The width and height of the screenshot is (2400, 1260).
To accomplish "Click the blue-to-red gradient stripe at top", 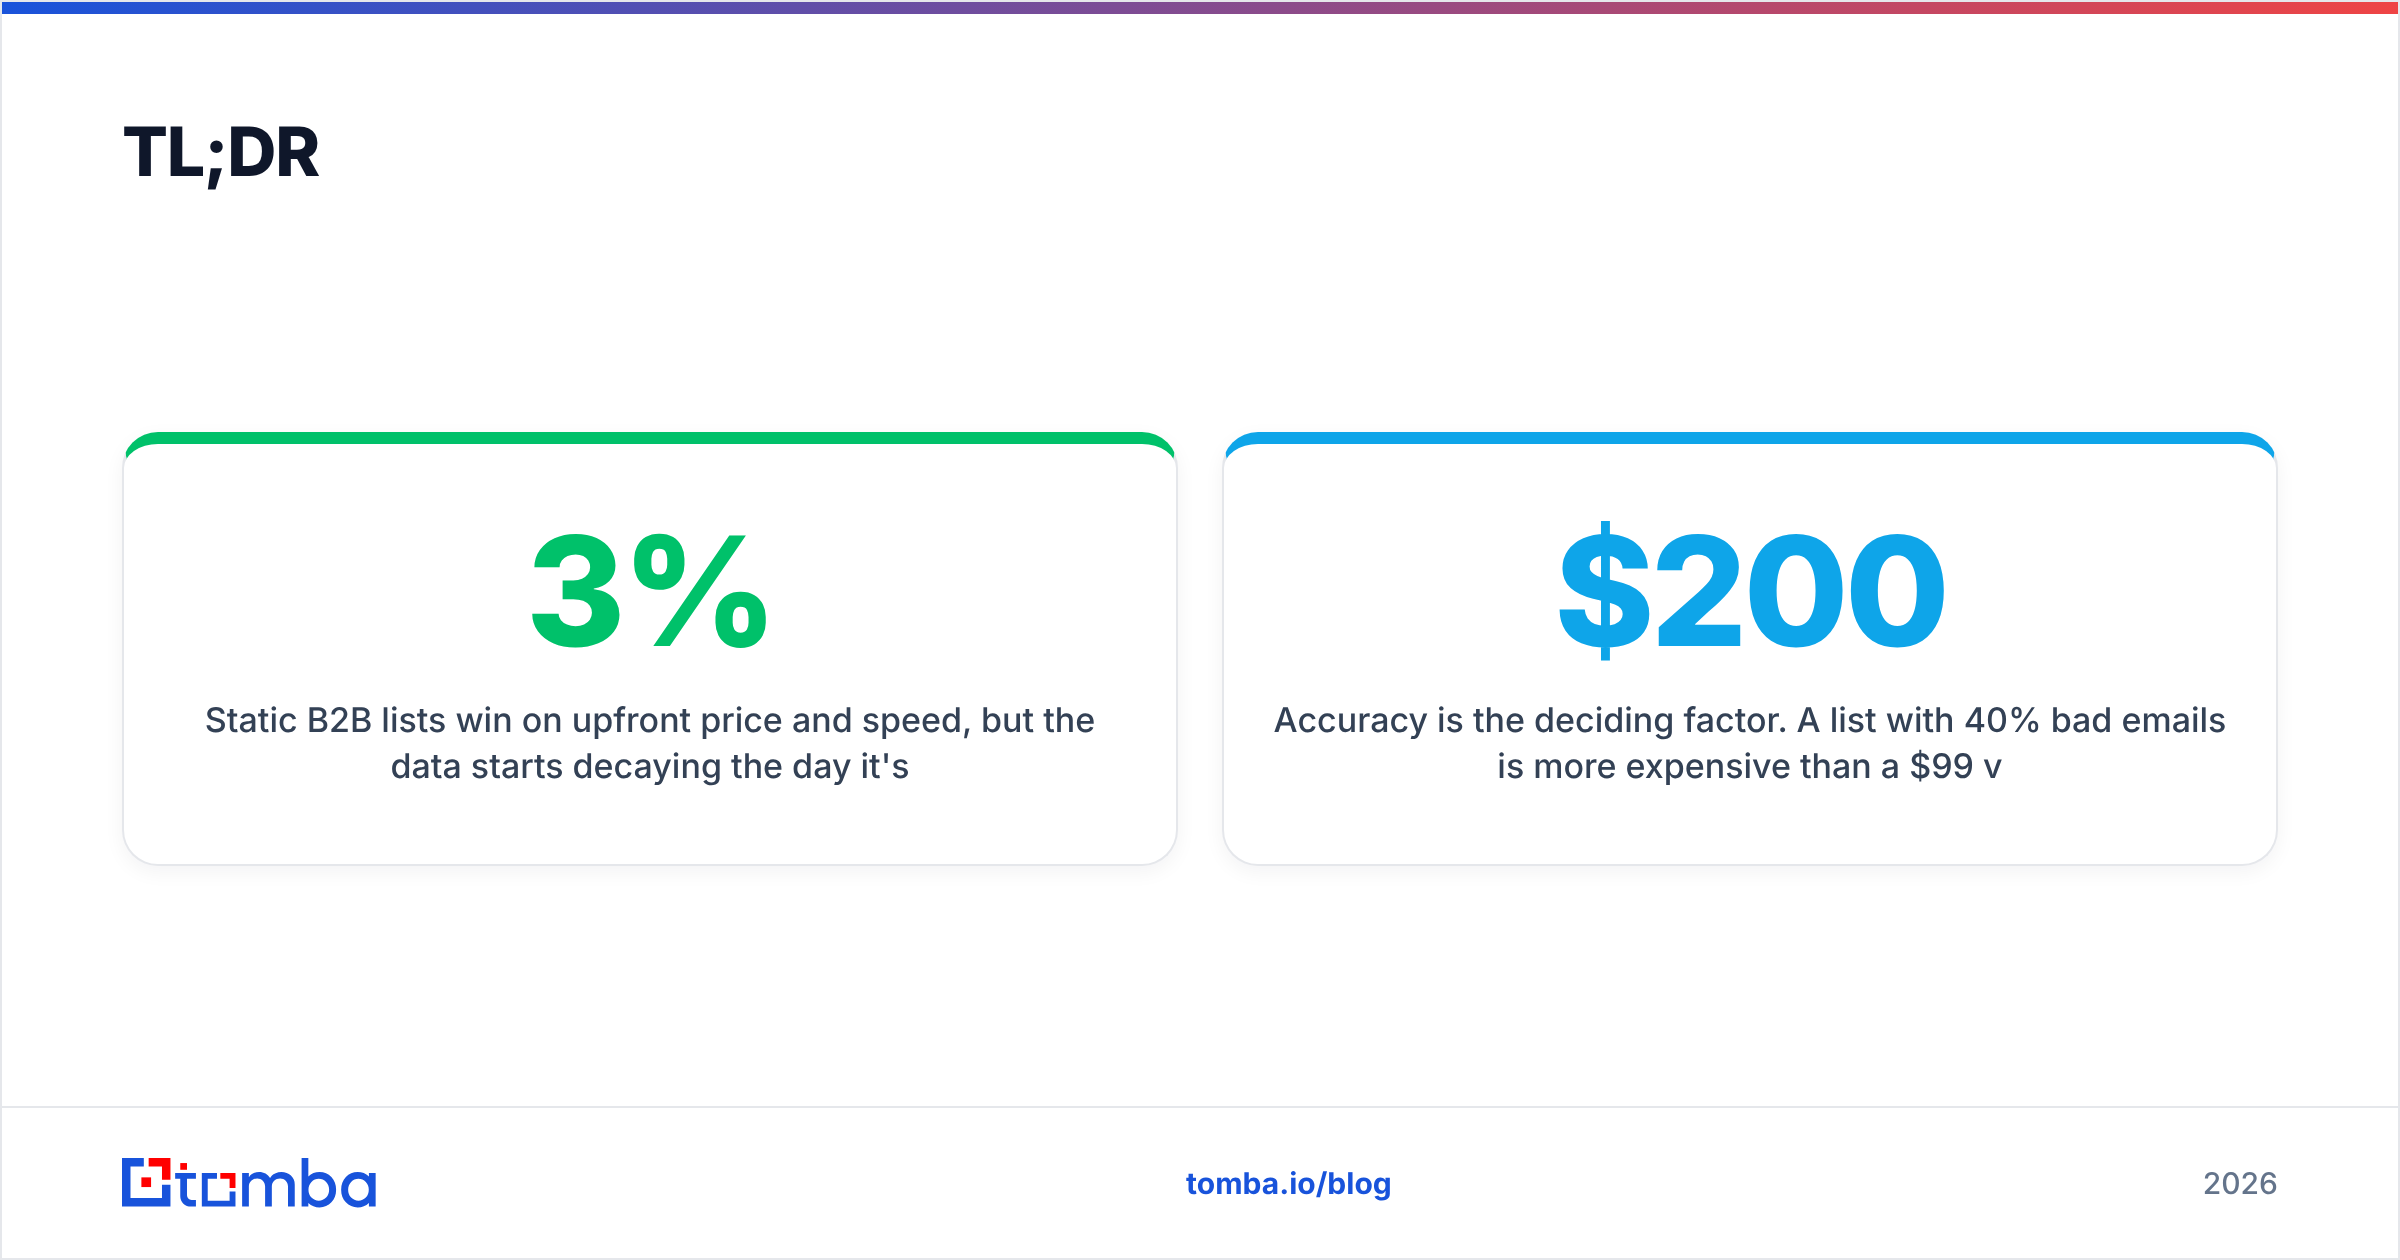I will [x=1200, y=7].
